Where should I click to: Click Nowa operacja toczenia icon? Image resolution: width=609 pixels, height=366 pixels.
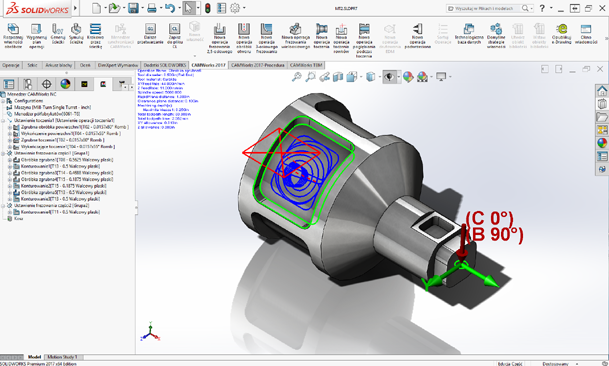pyautogui.click(x=321, y=36)
